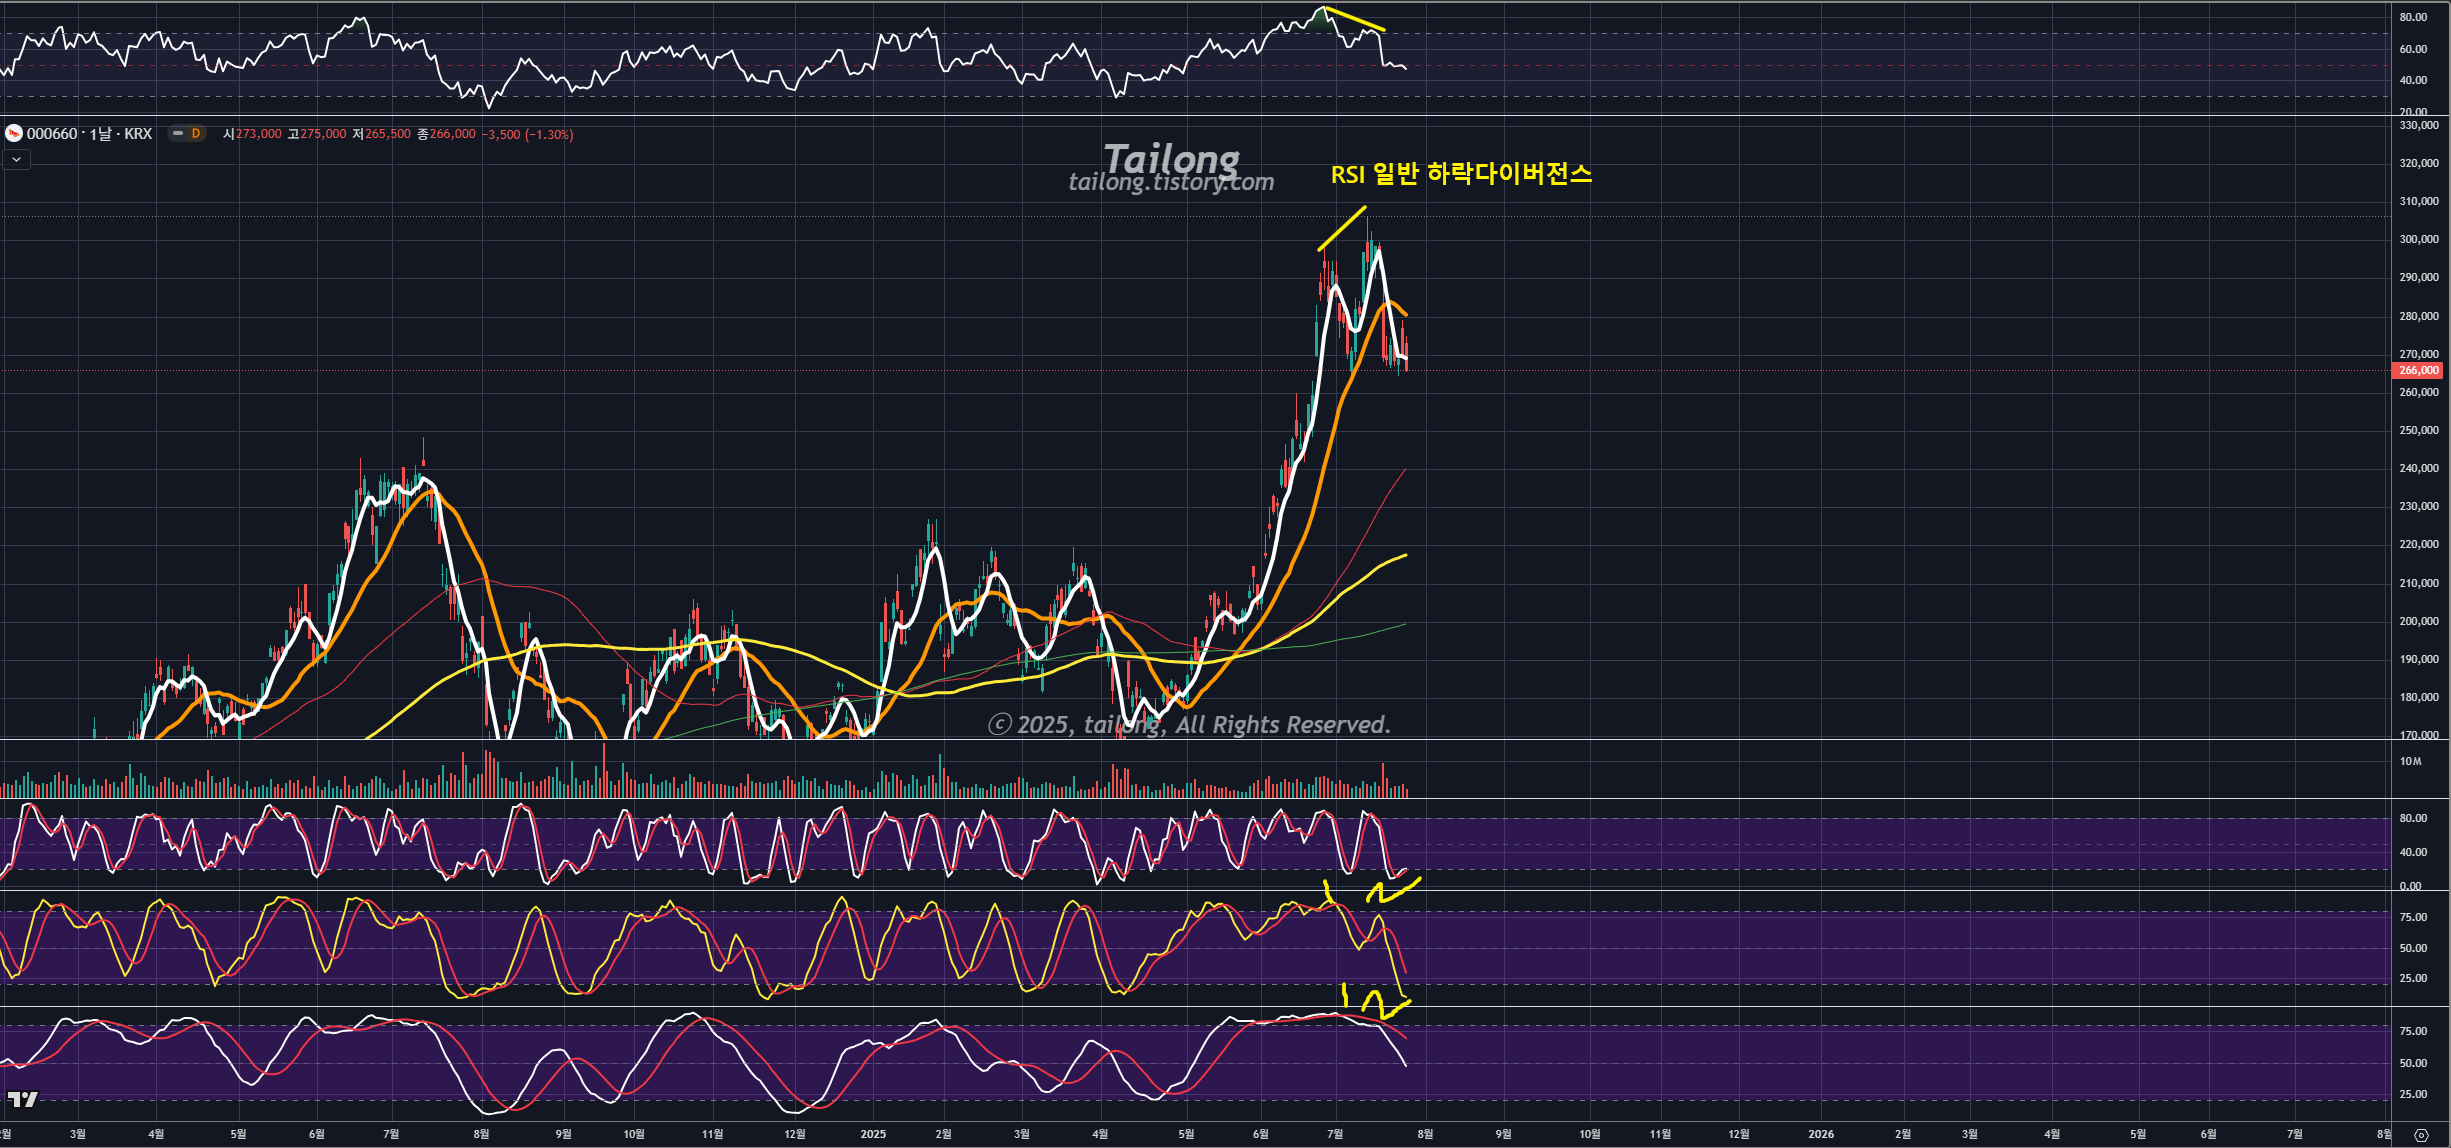Click the 300,000 level on price scale

(2418, 239)
